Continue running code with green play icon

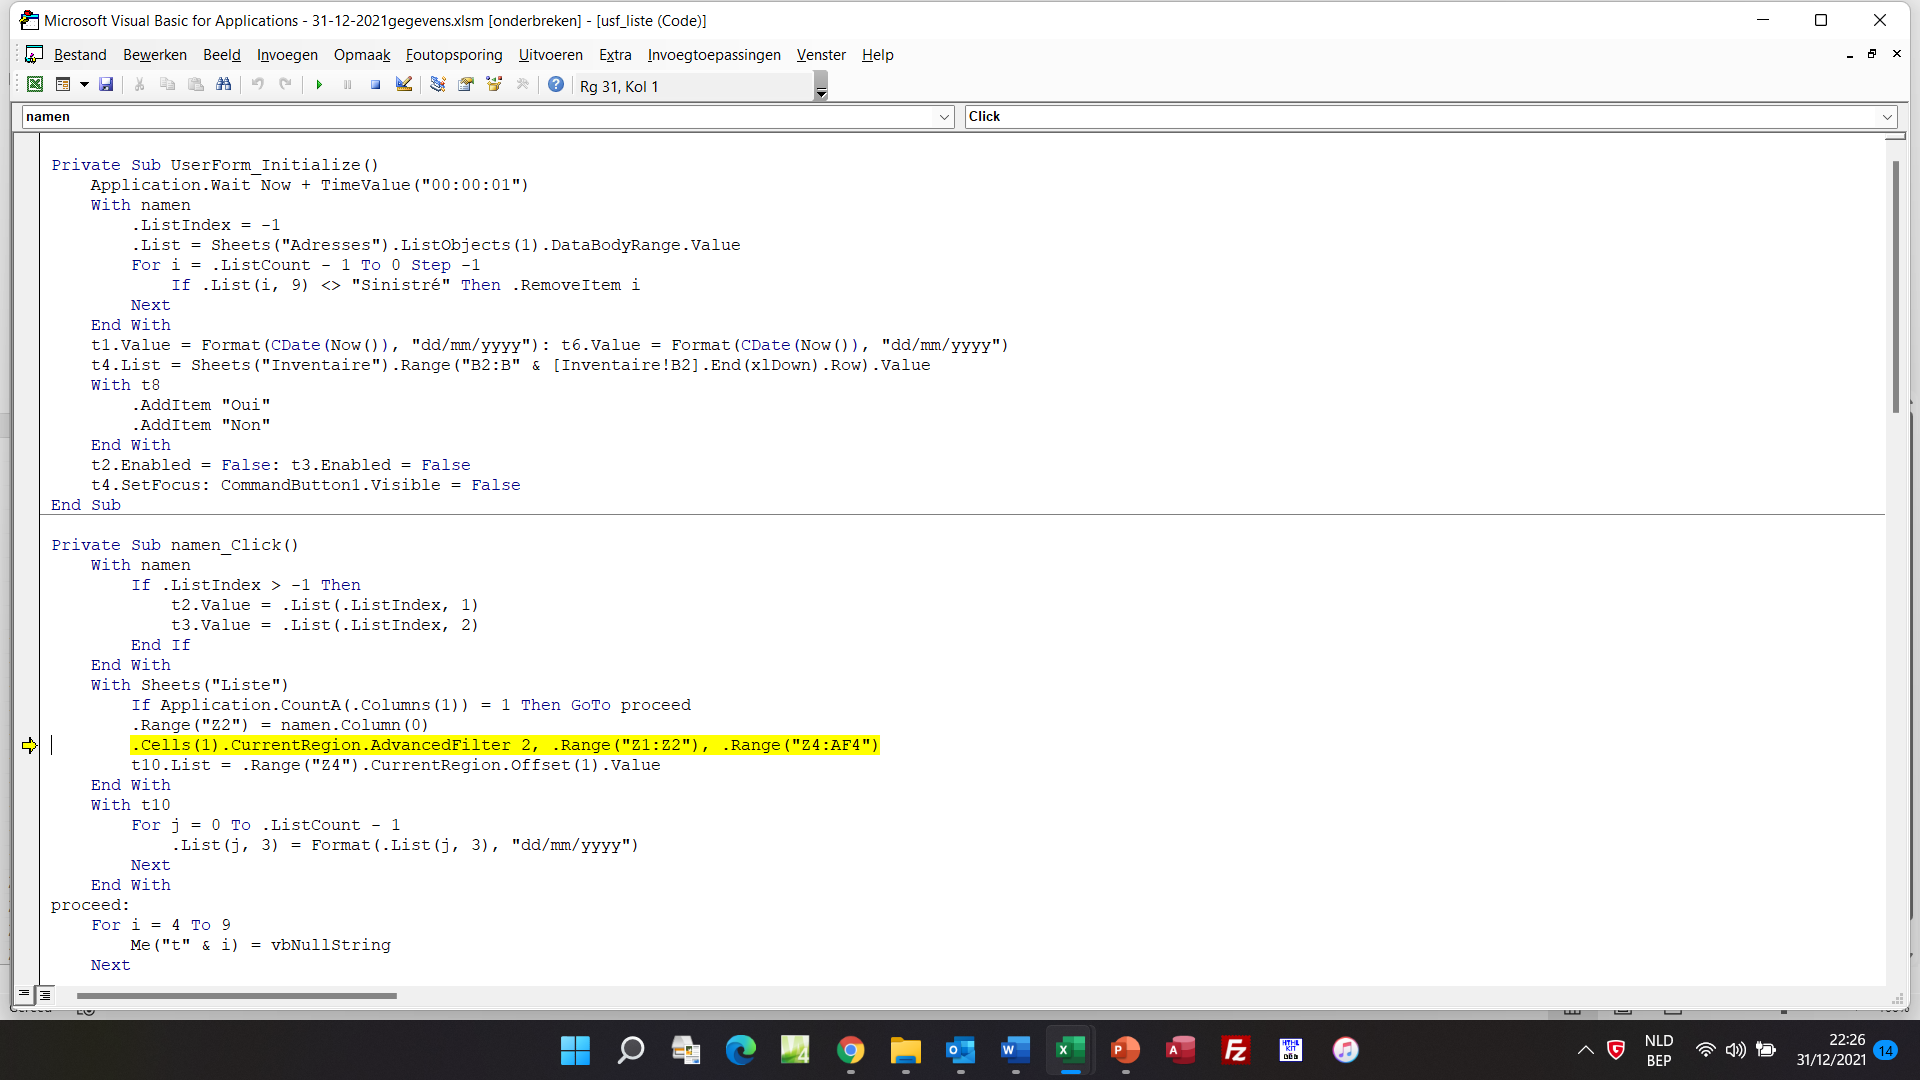(319, 85)
